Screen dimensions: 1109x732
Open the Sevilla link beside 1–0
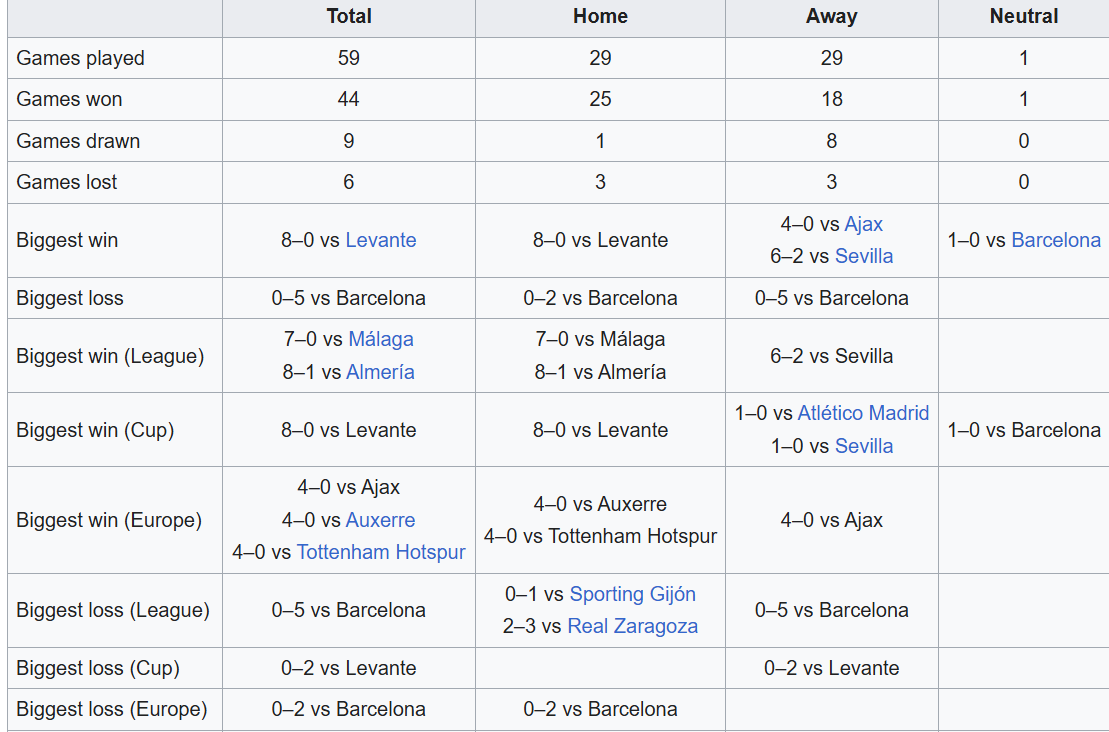pos(863,446)
